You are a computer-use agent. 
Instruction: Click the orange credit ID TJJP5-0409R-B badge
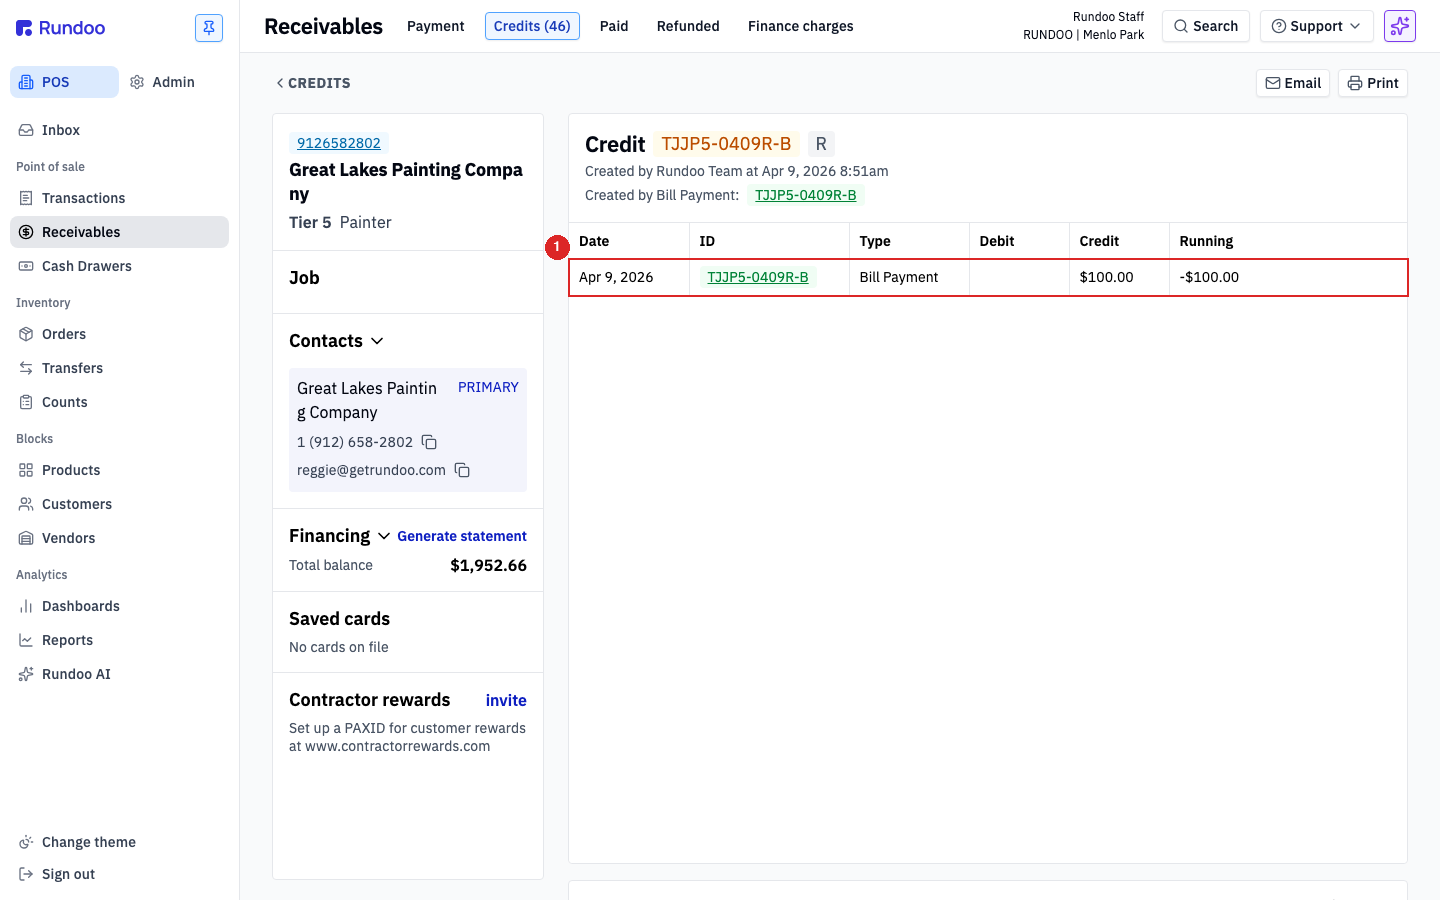pos(726,144)
